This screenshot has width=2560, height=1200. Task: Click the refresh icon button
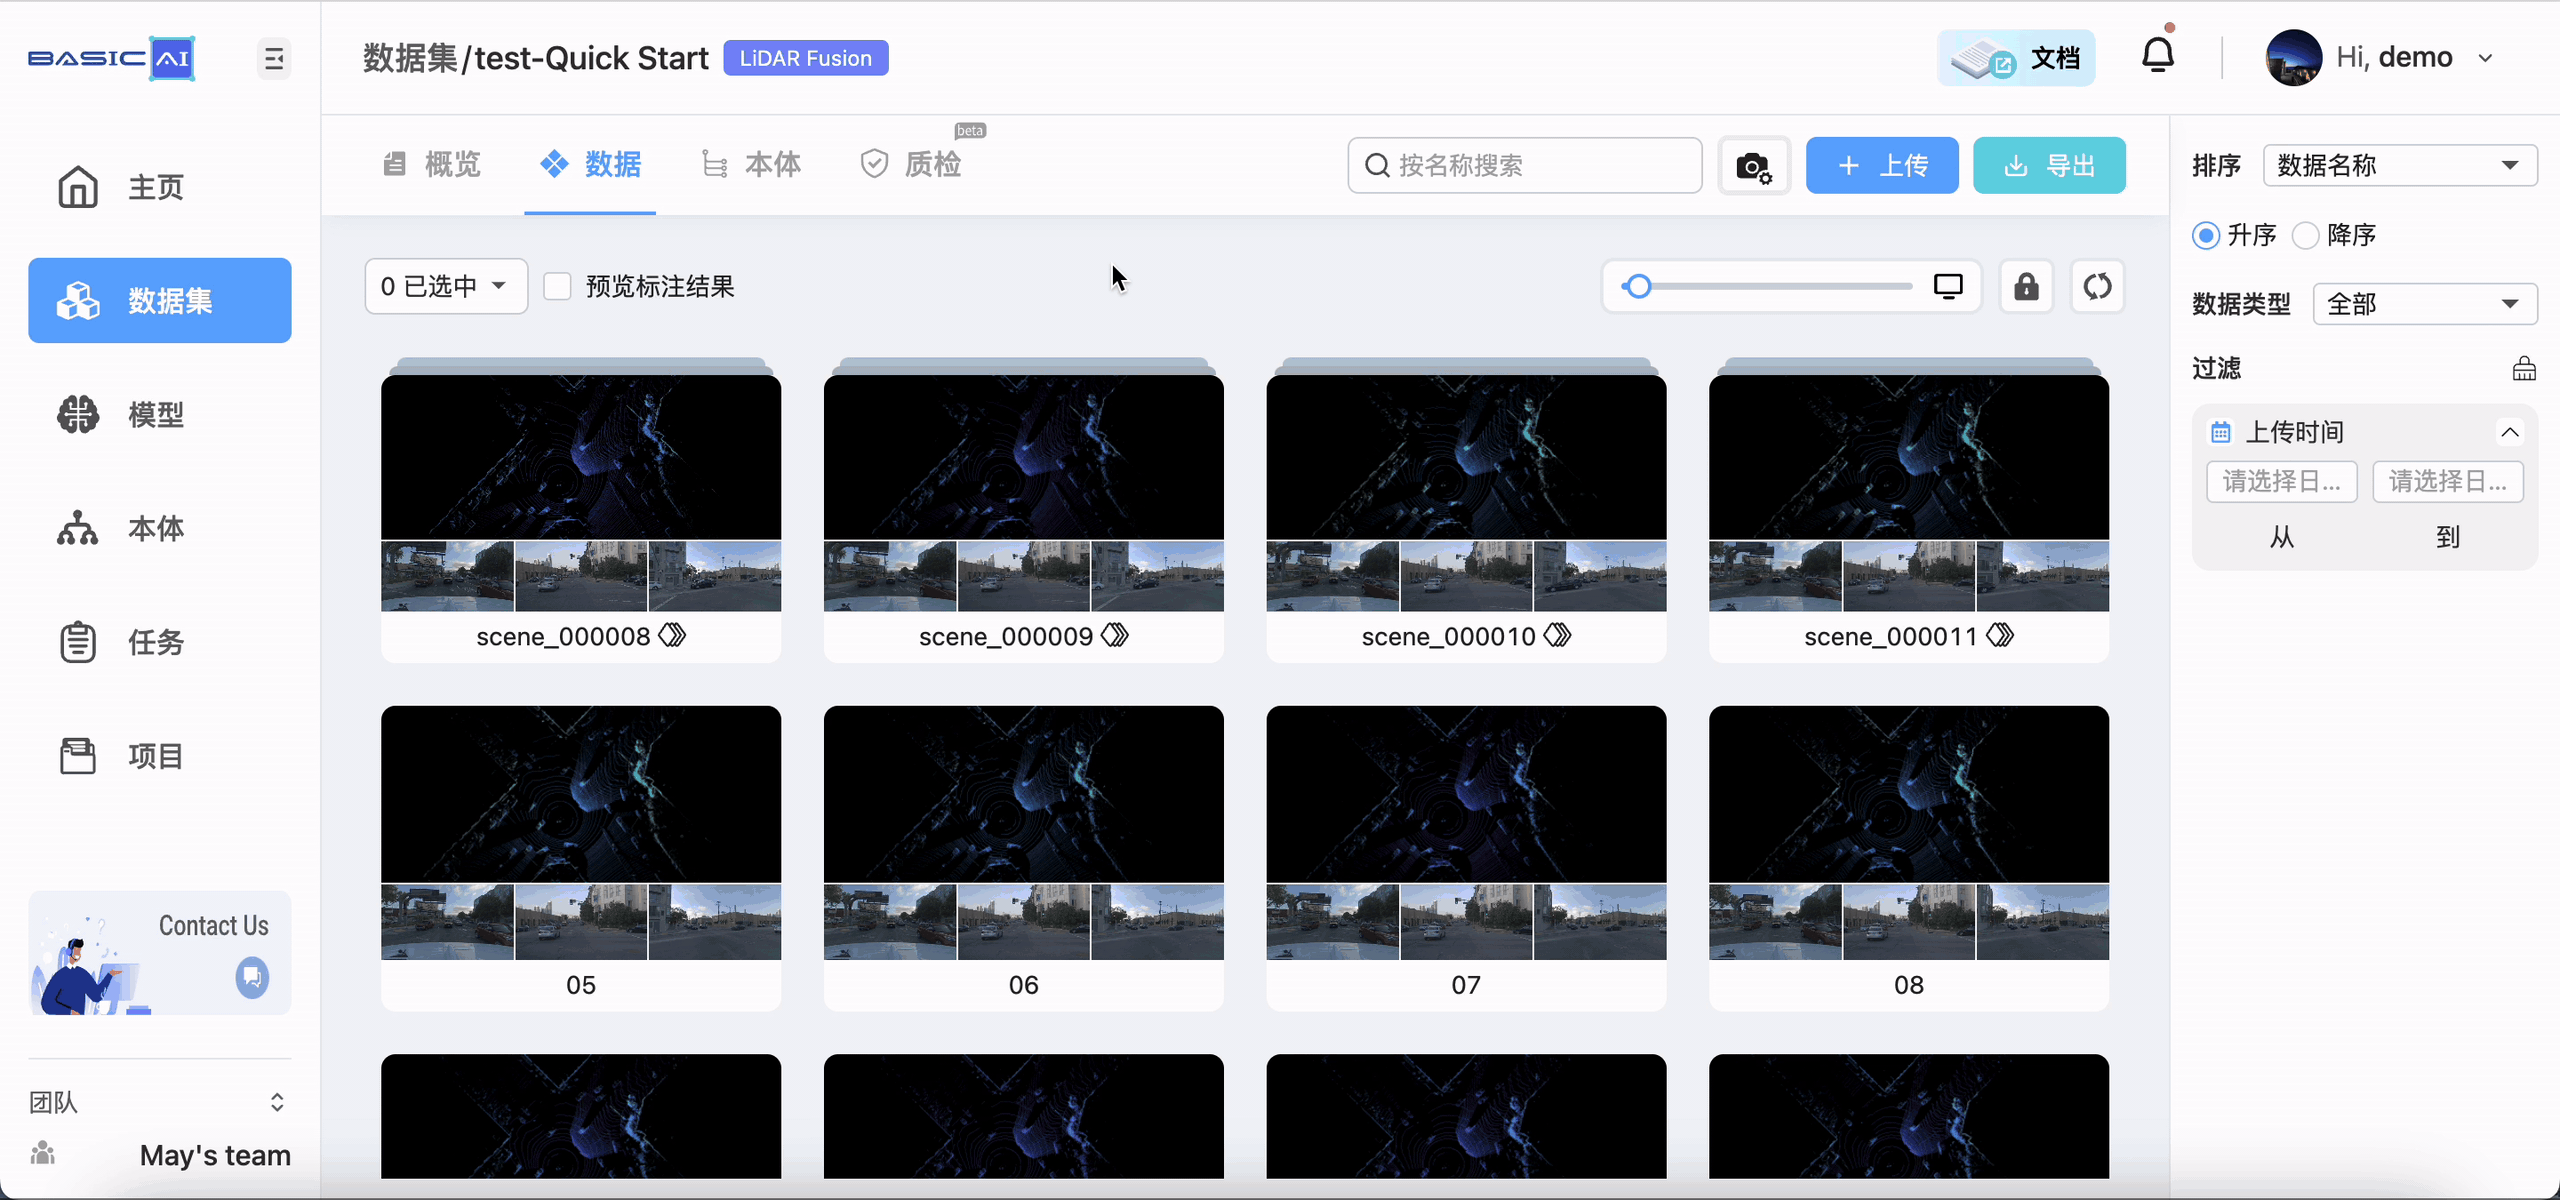click(x=2097, y=287)
